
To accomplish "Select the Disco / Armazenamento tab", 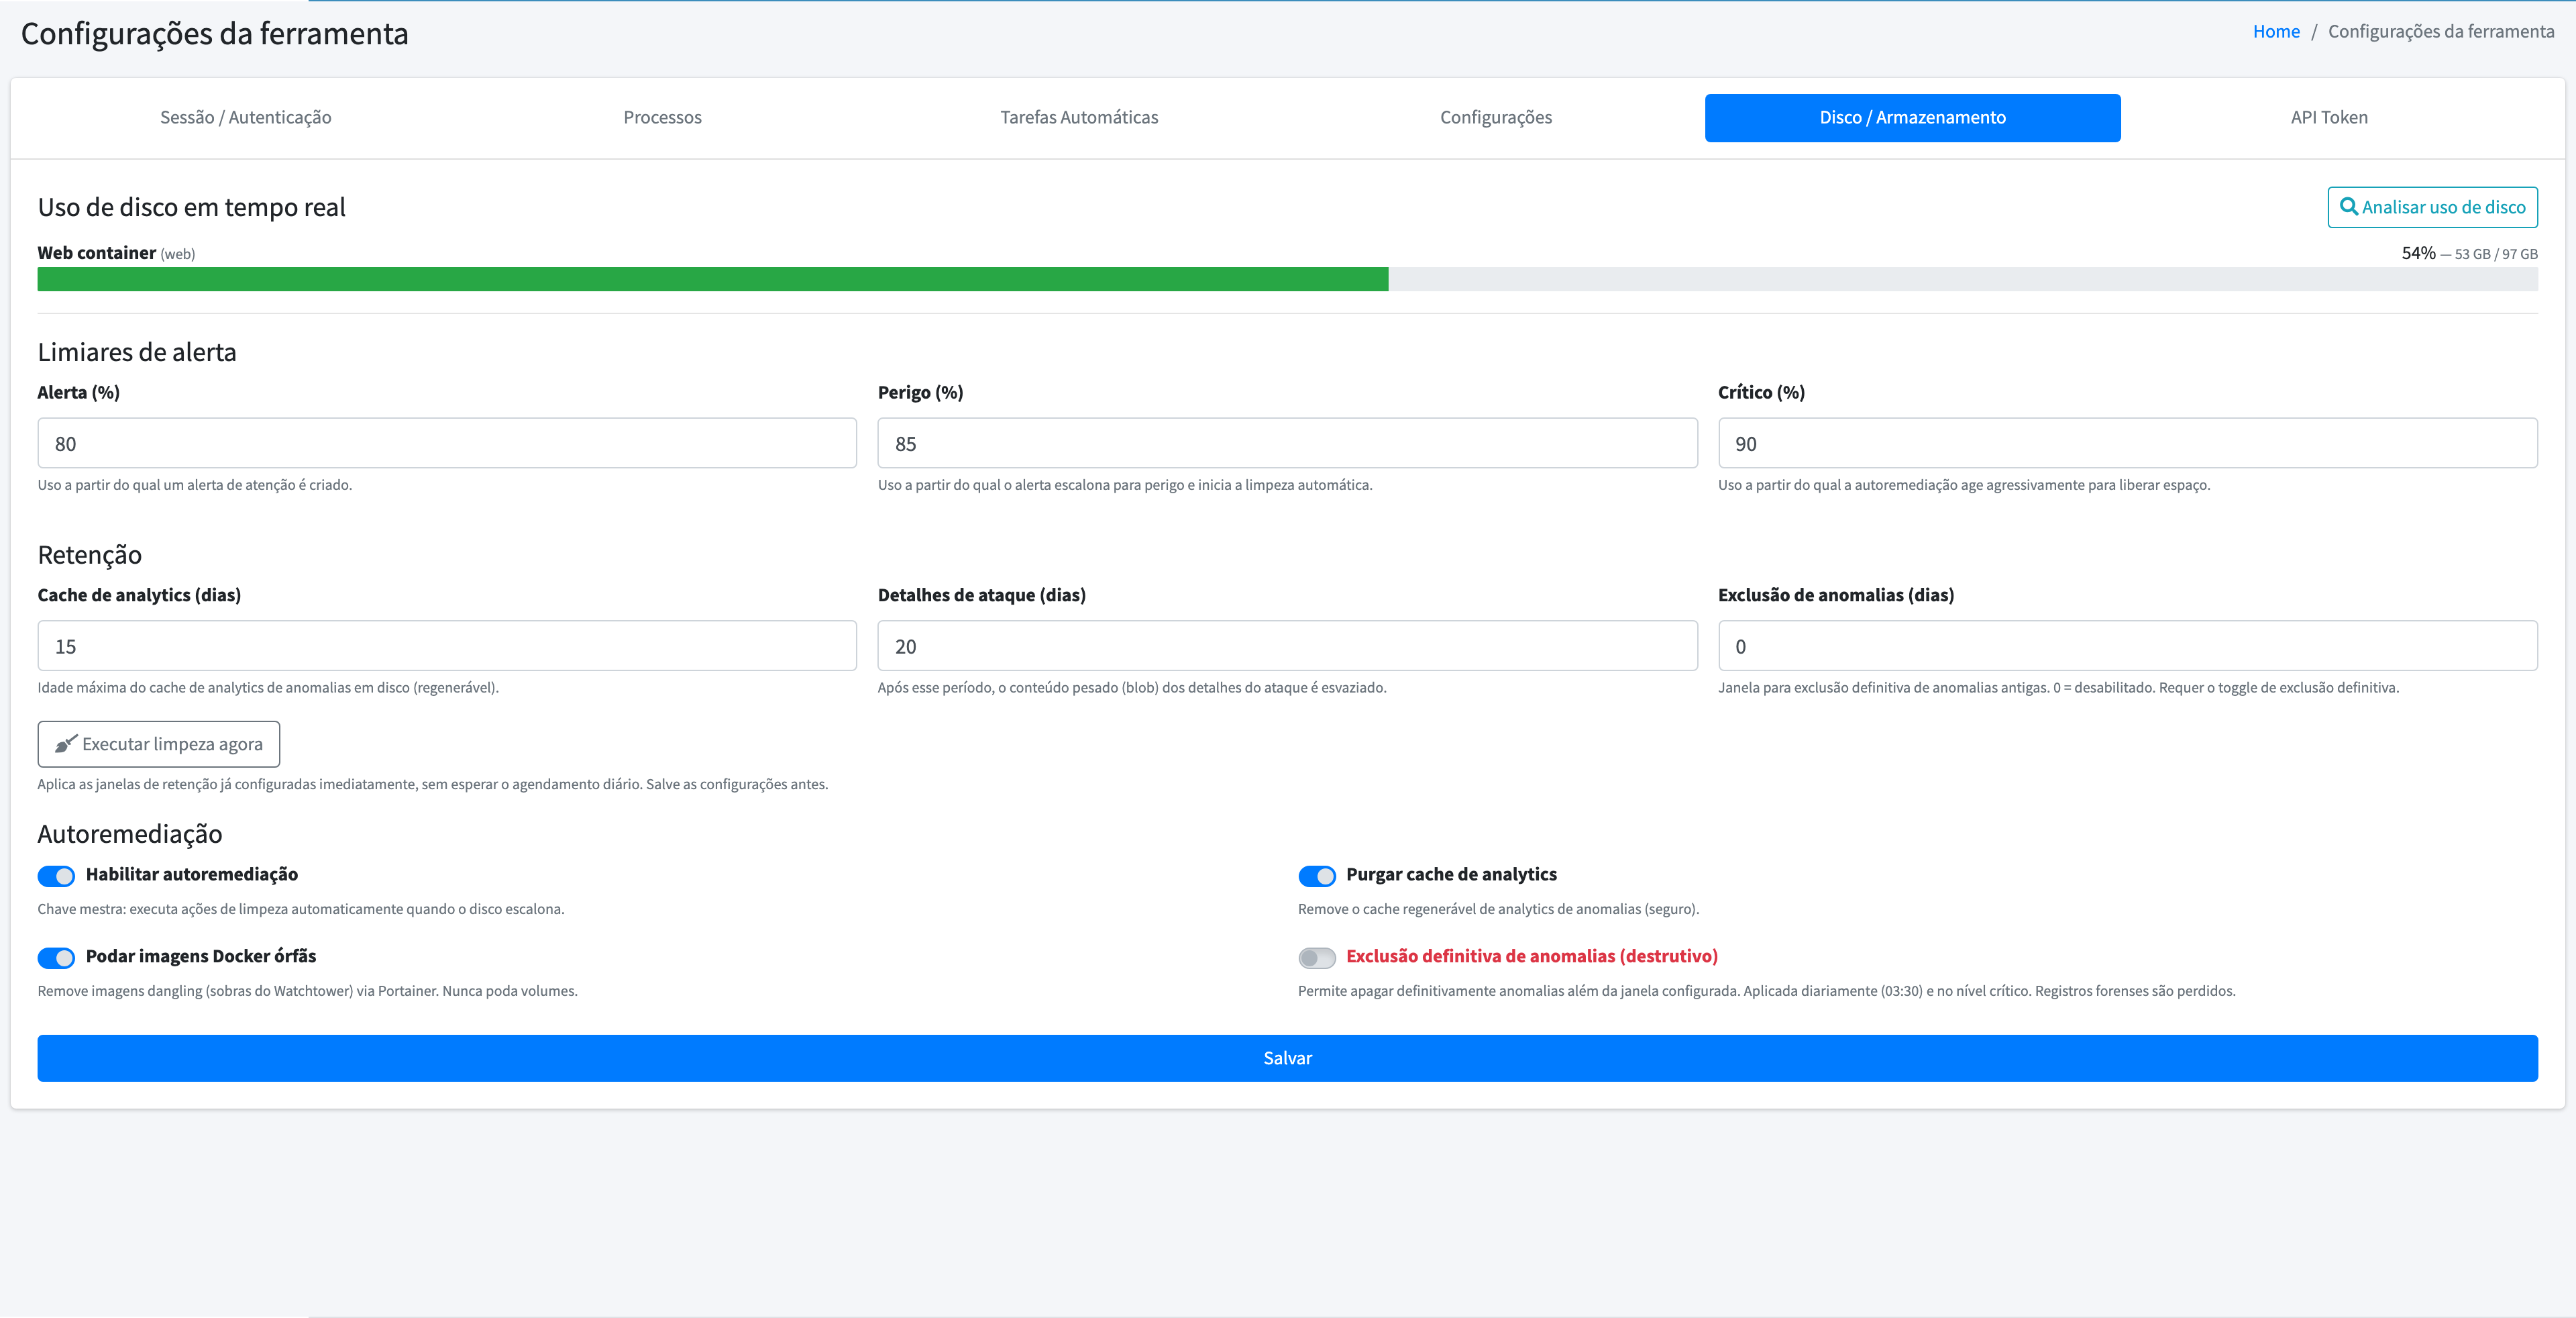I will click(x=1912, y=118).
